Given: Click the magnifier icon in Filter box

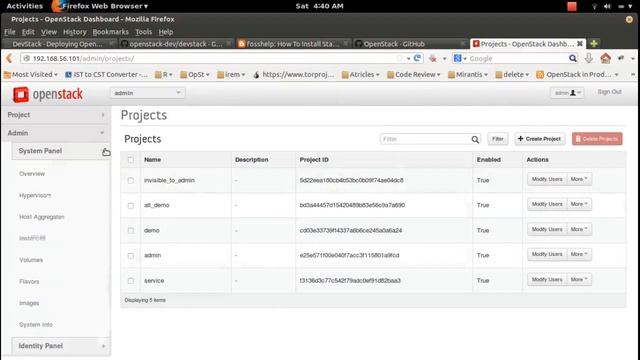Looking at the screenshot, I should (x=475, y=139).
